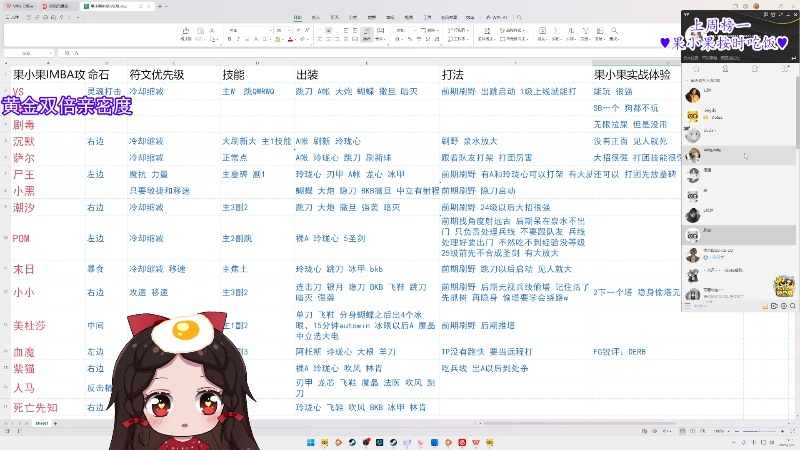This screenshot has height=450, width=800.
Task: Click the search icon at chat panel bottom
Action: click(x=793, y=306)
